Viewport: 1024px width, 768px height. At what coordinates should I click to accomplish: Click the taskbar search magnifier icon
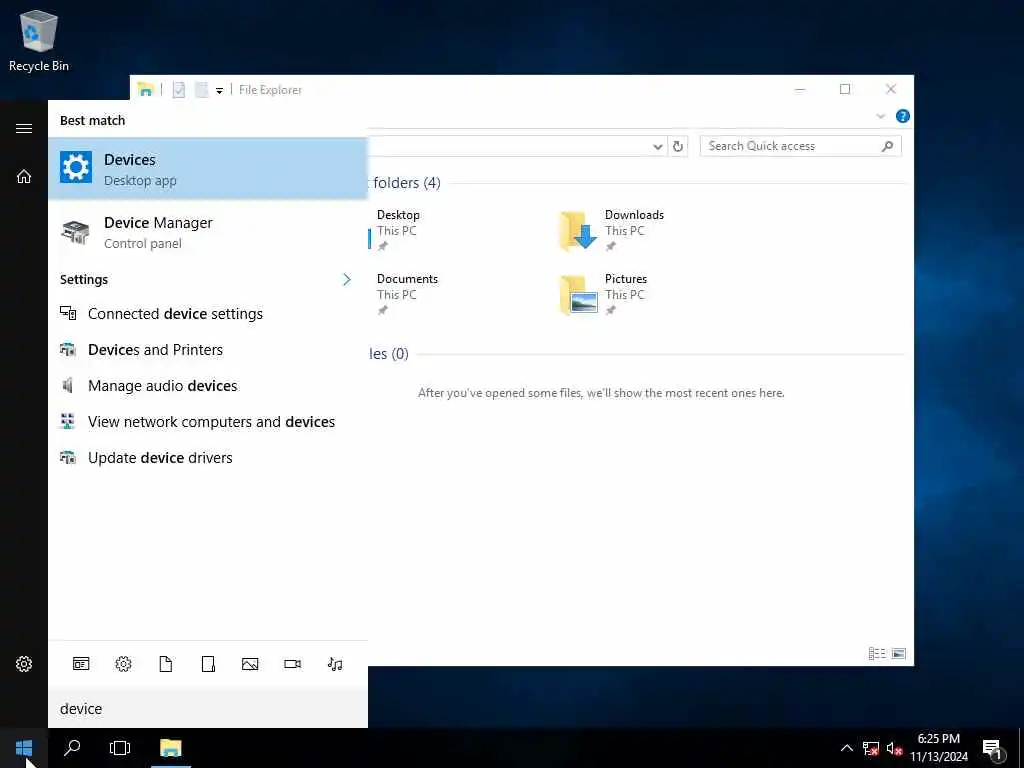click(x=72, y=748)
